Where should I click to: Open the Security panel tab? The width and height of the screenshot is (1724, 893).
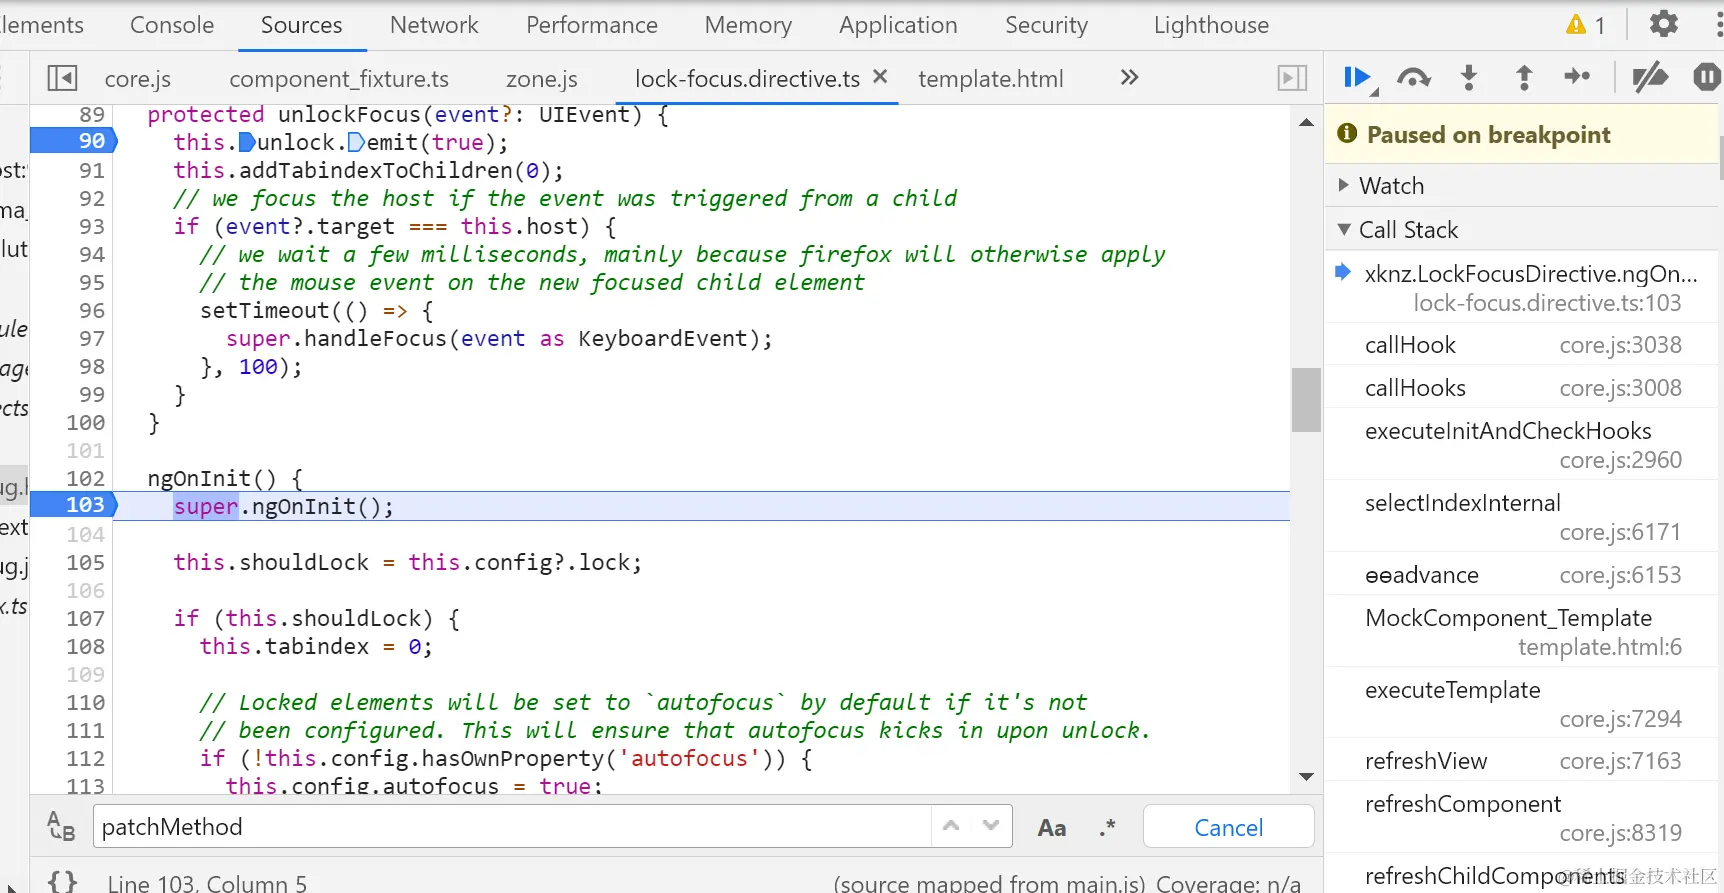click(x=1046, y=25)
